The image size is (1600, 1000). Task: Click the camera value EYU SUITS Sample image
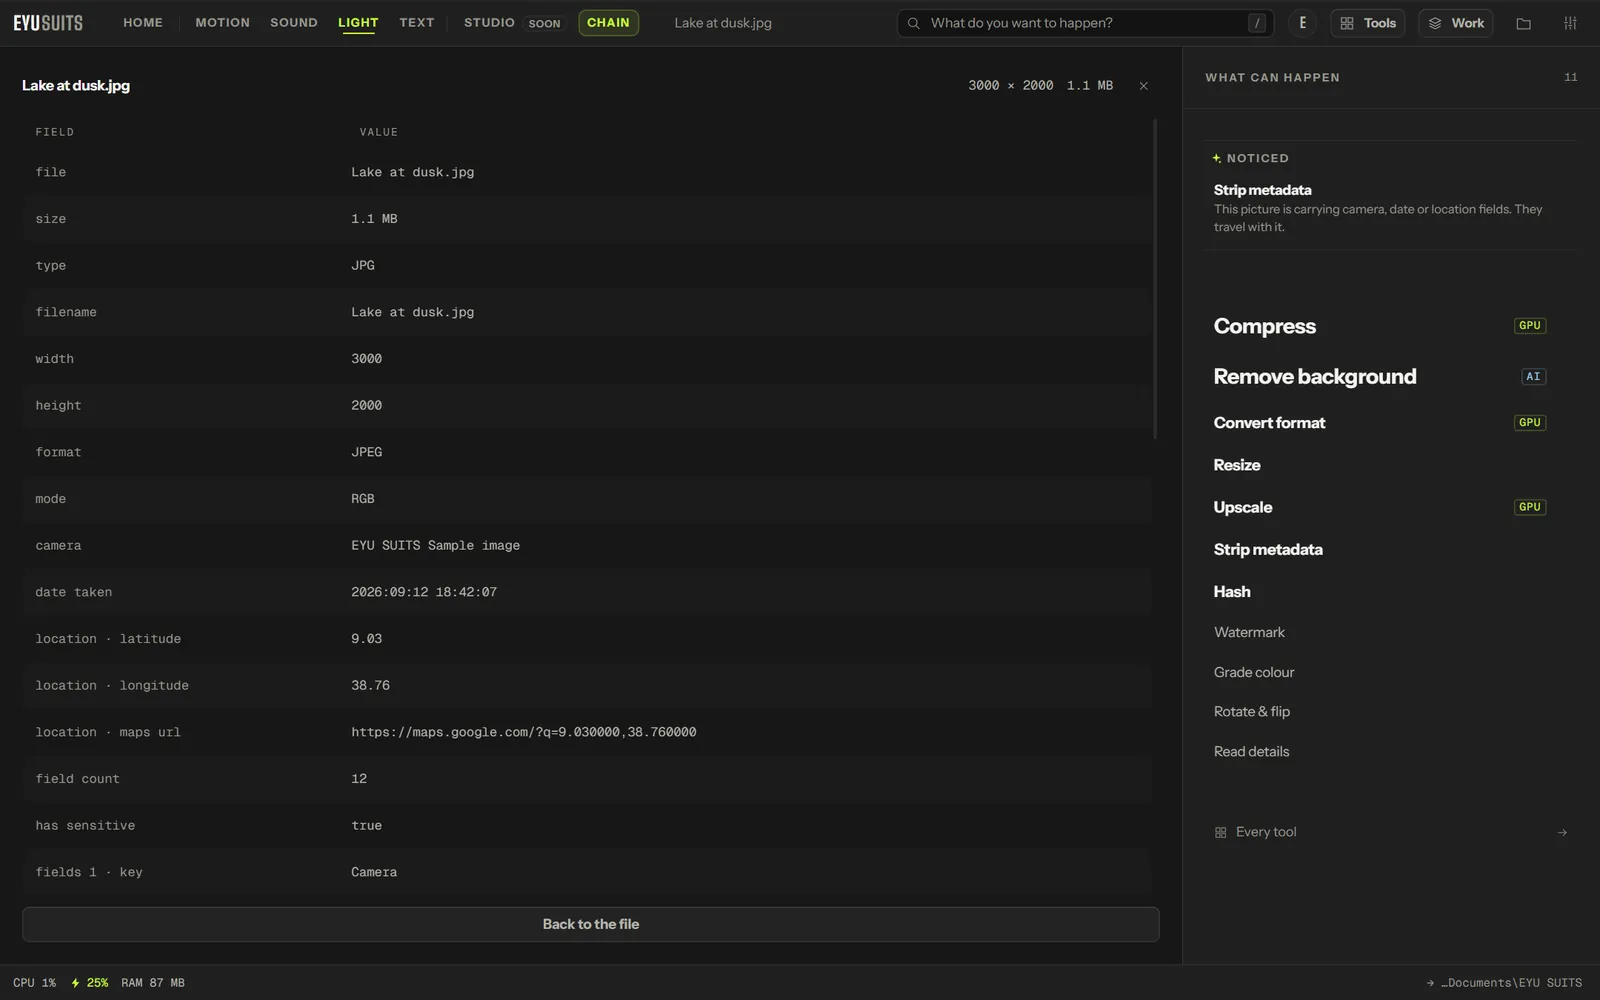point(435,545)
